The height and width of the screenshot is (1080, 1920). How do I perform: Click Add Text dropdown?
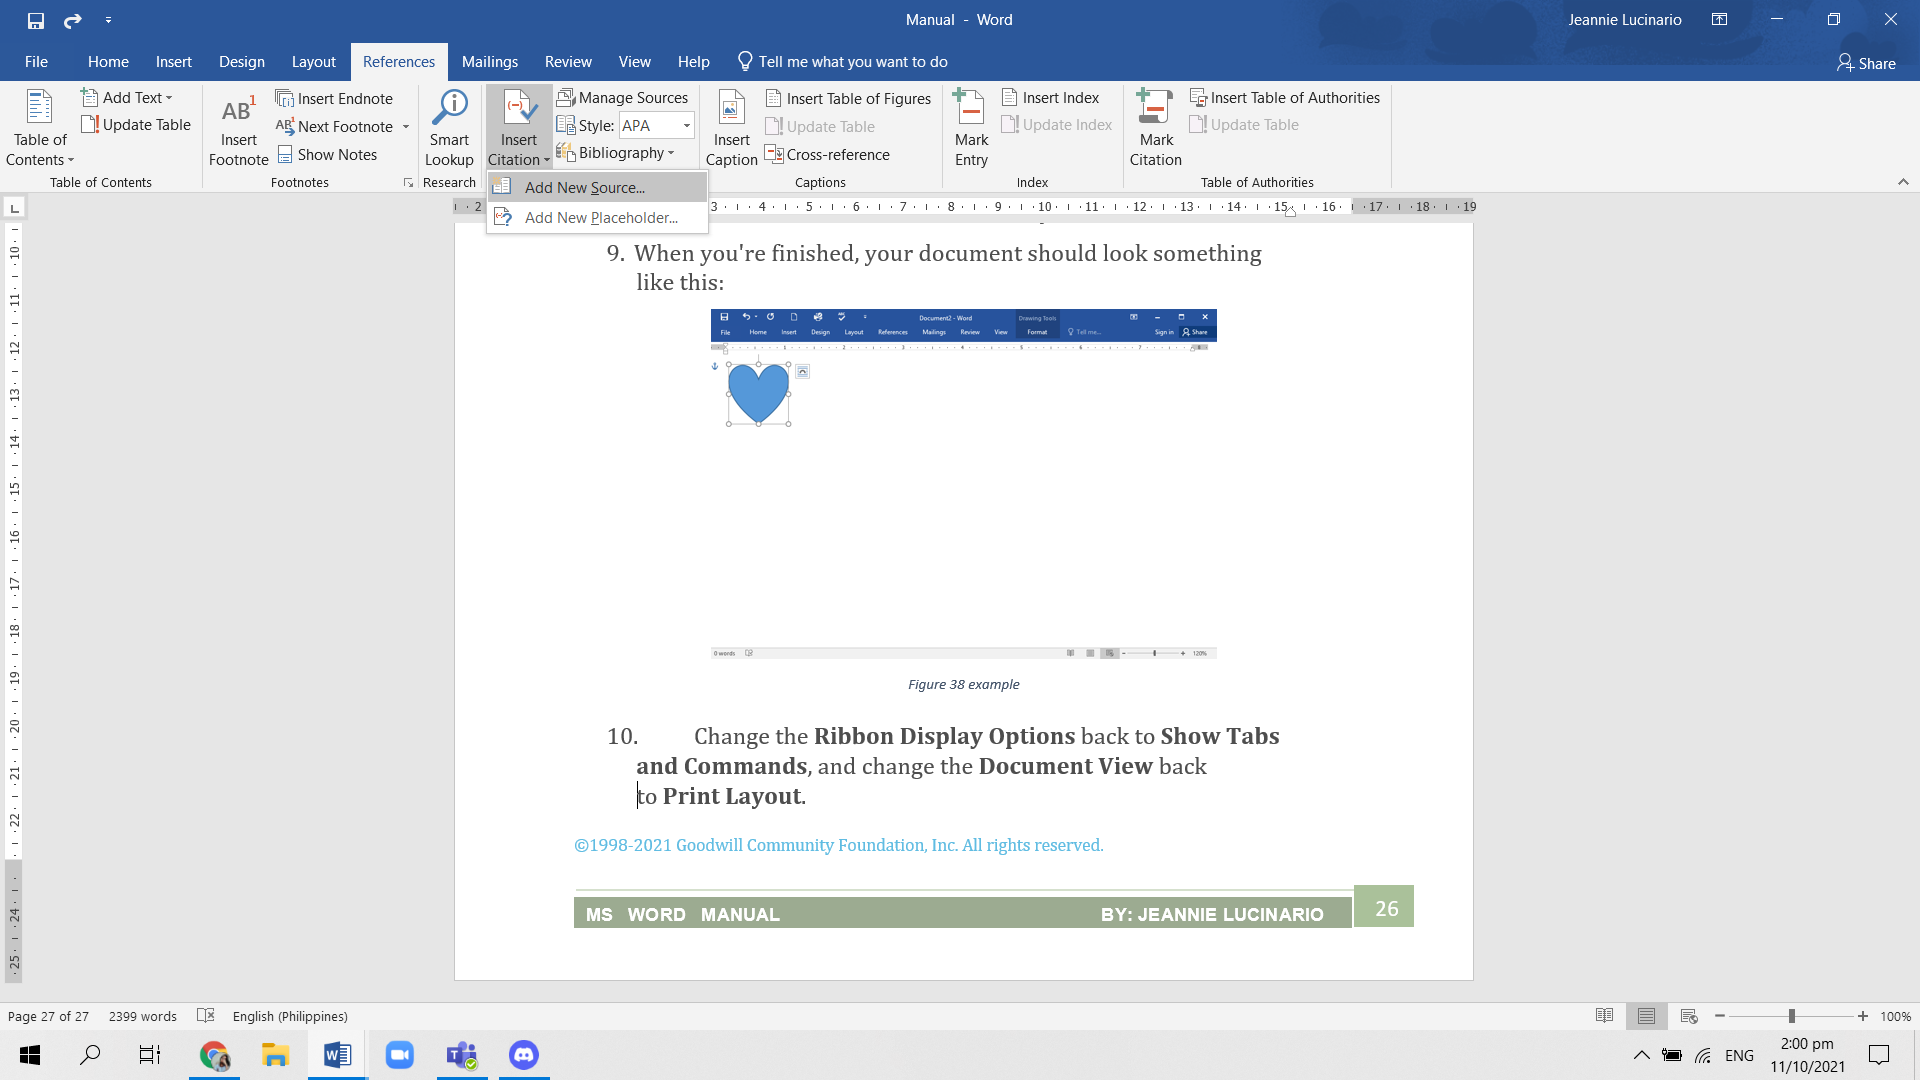(x=127, y=98)
